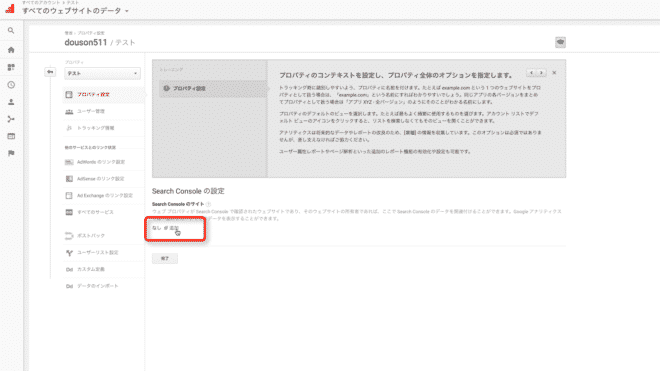
Task: Open Customization dashboards icon in sidebar
Action: coord(11,67)
